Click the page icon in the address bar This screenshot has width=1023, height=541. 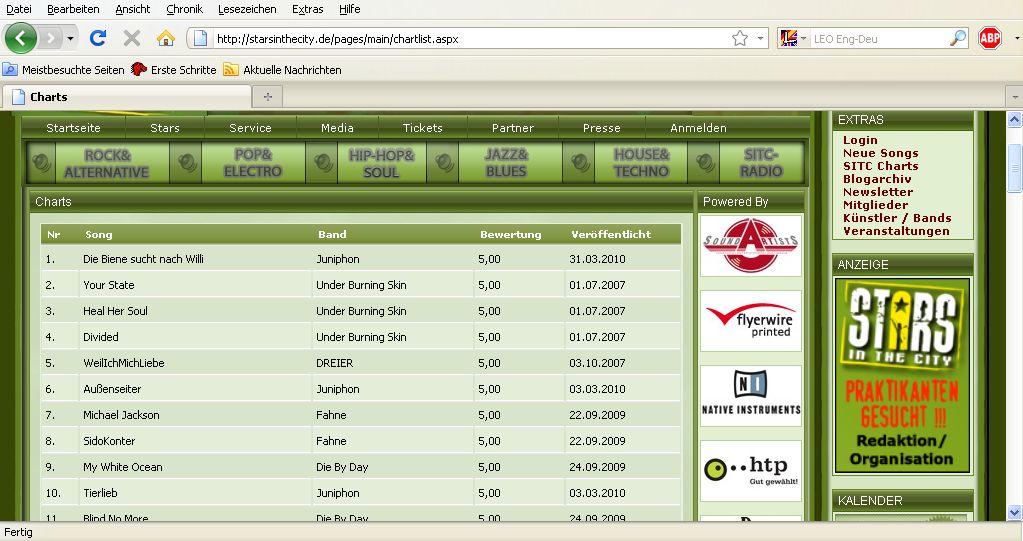coord(201,39)
